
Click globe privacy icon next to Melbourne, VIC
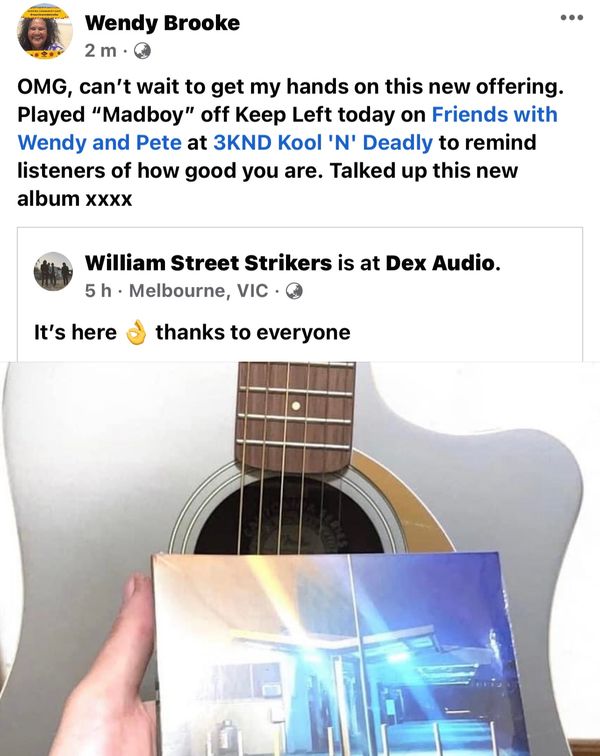pyautogui.click(x=294, y=291)
